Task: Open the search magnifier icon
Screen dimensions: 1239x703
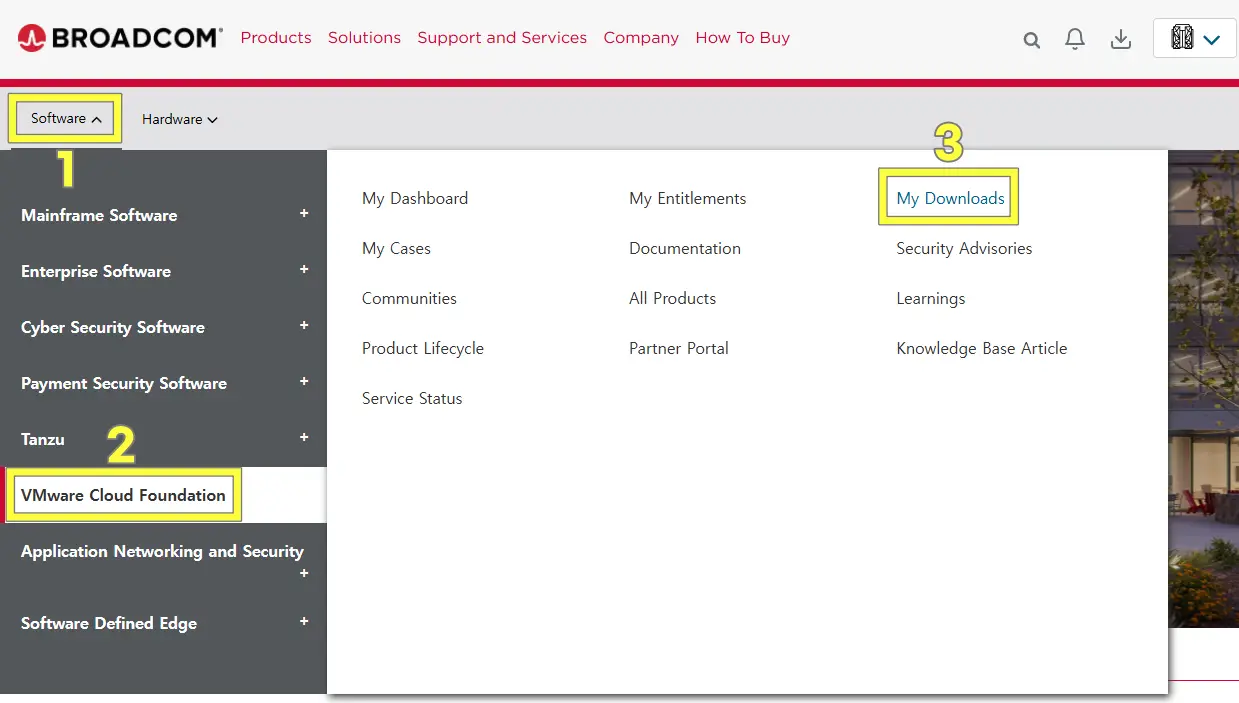Action: [x=1032, y=40]
